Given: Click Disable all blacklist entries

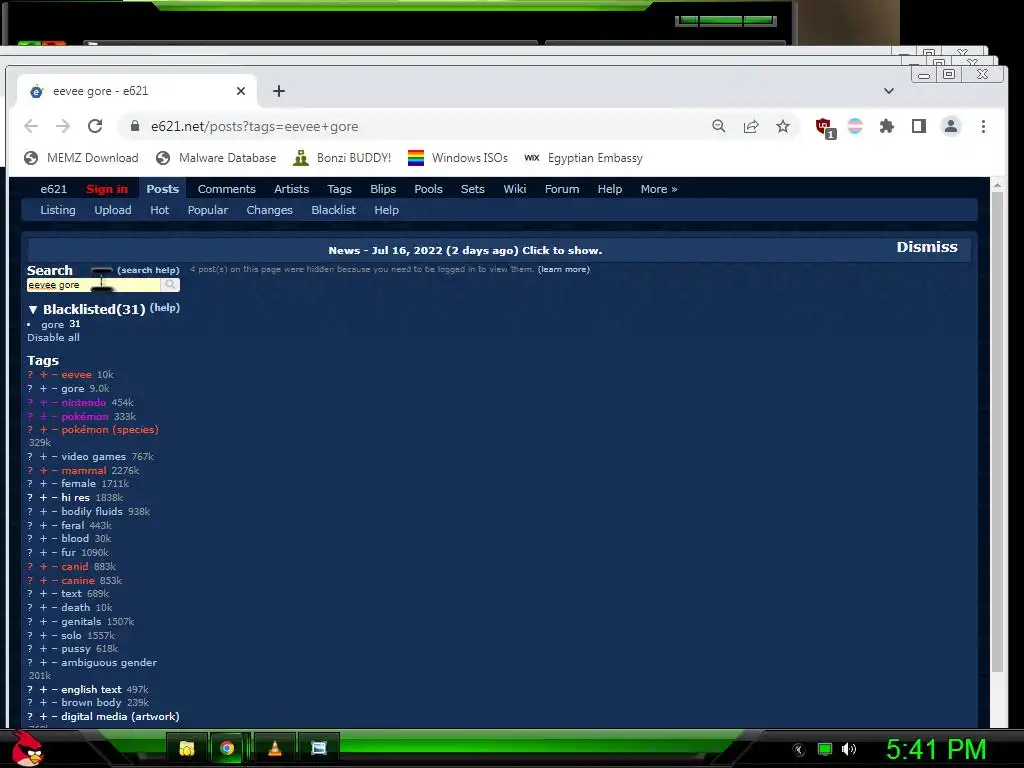Looking at the screenshot, I should click(54, 338).
